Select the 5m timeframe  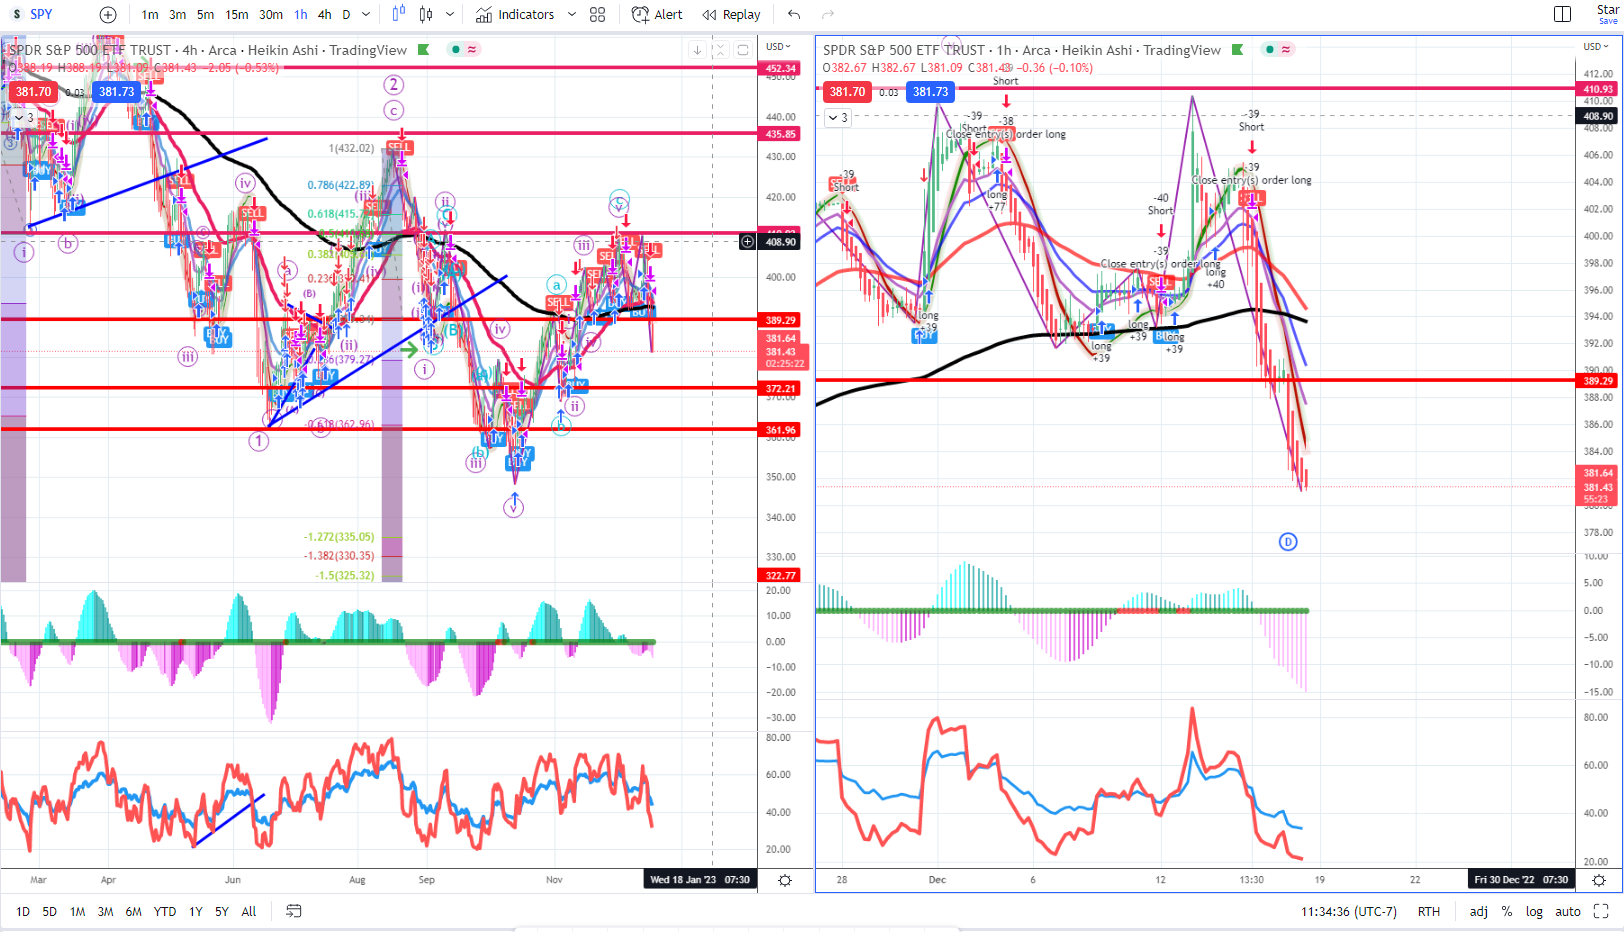point(205,14)
